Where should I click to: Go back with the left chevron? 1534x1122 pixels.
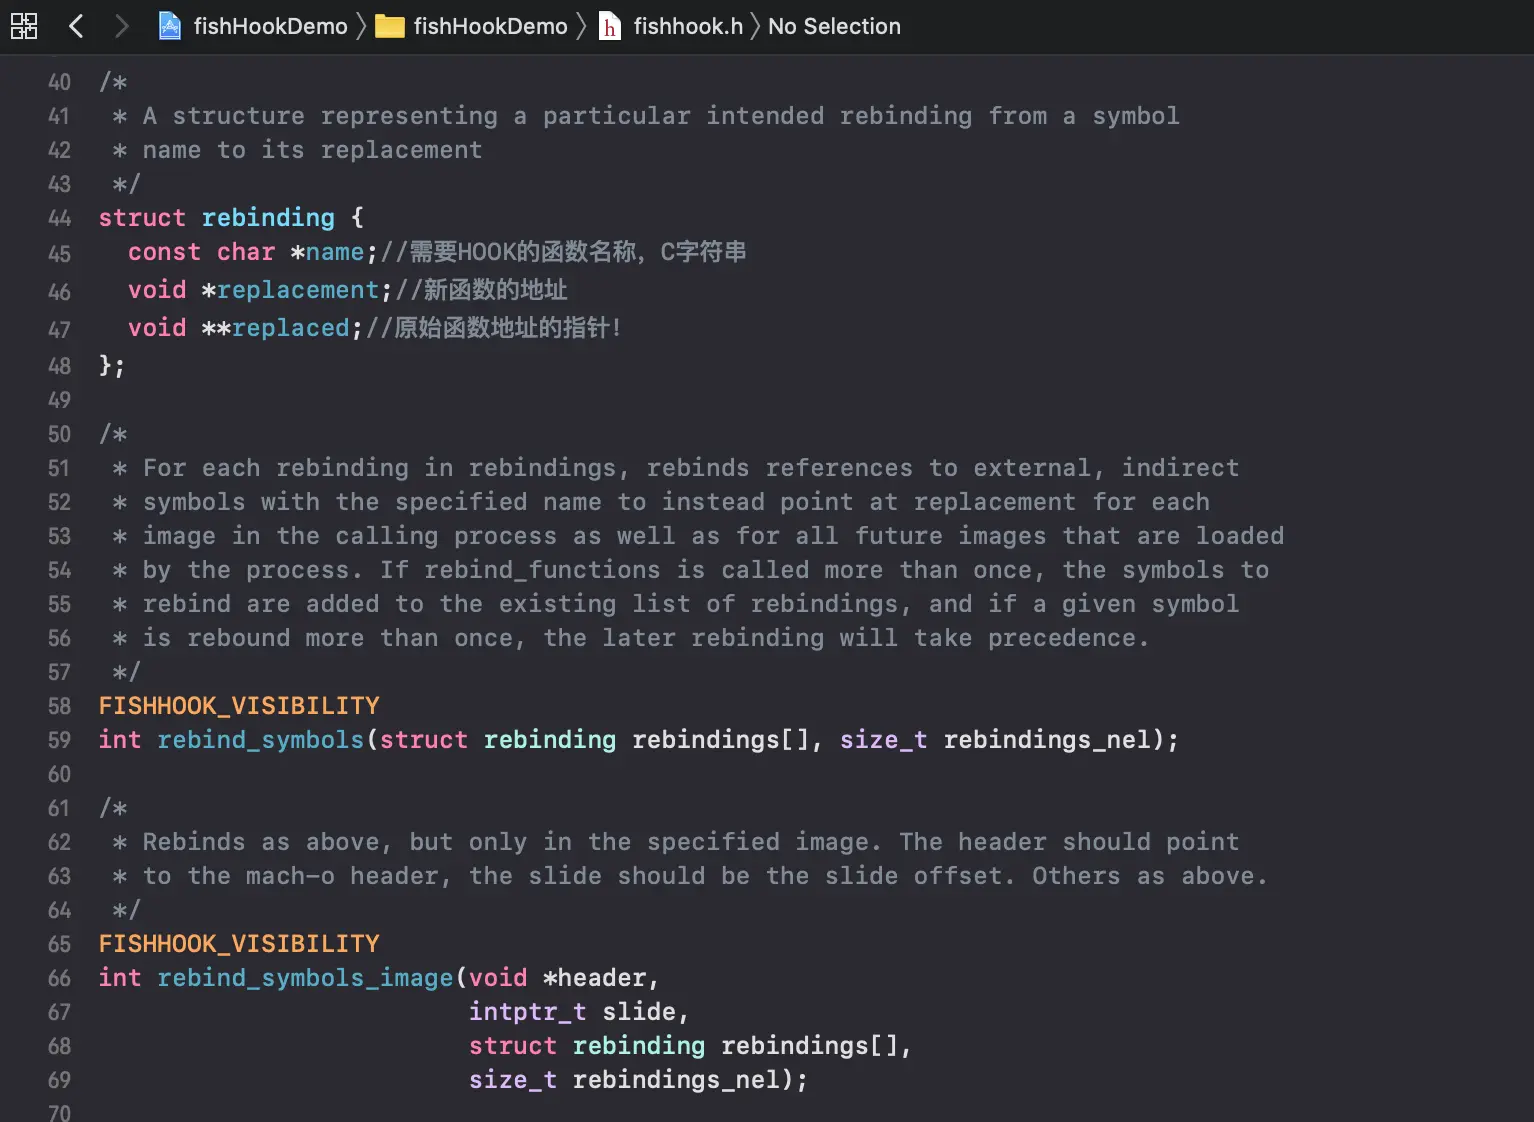(x=76, y=26)
